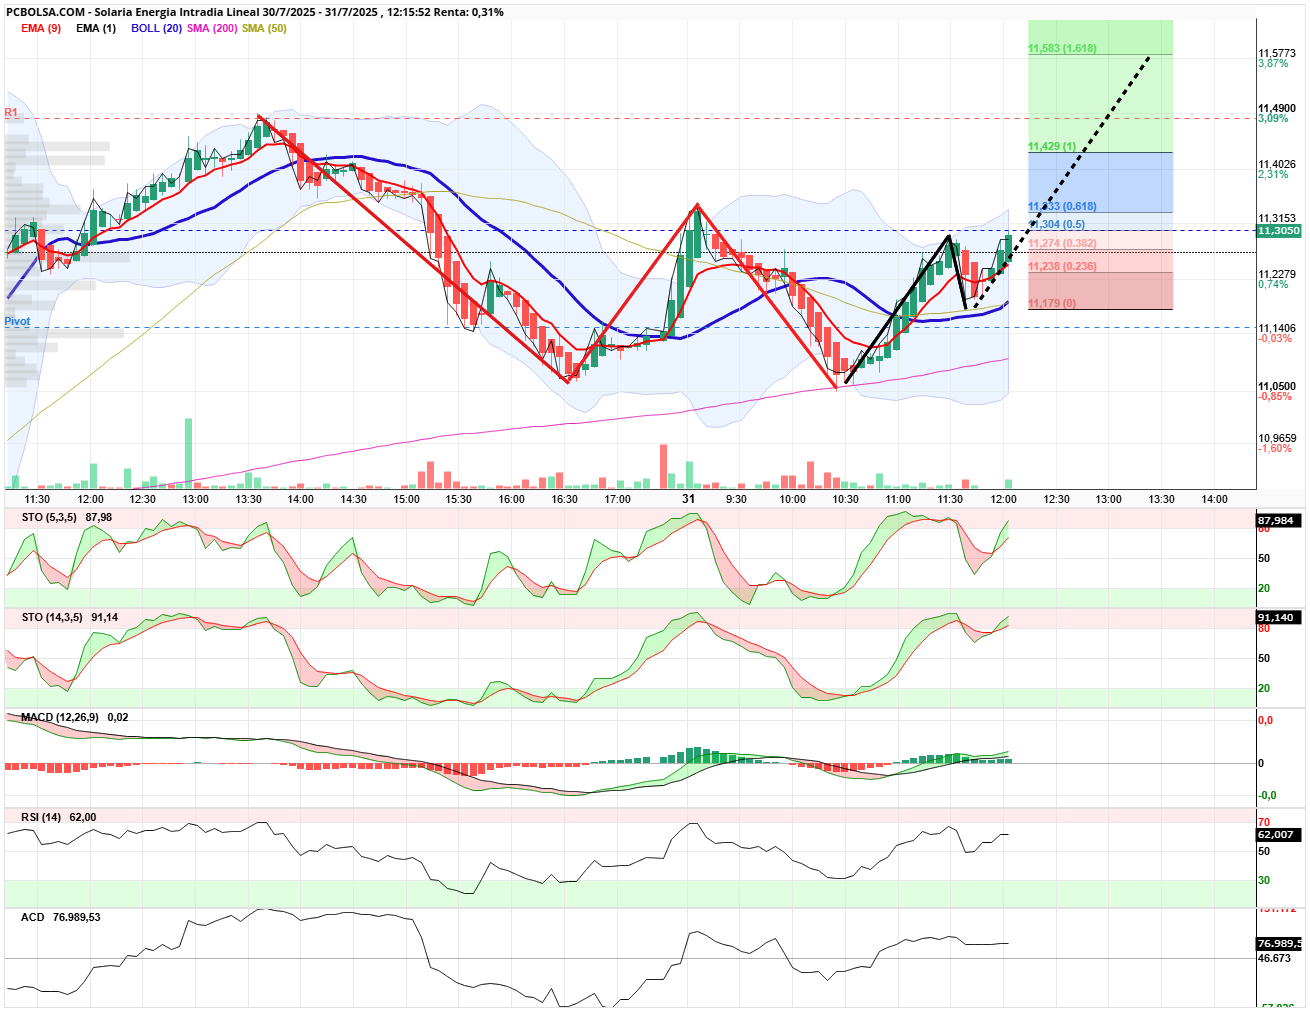Click the 11,1406 price axis label
Screen dimensions: 1310x1012
[x=1277, y=328]
